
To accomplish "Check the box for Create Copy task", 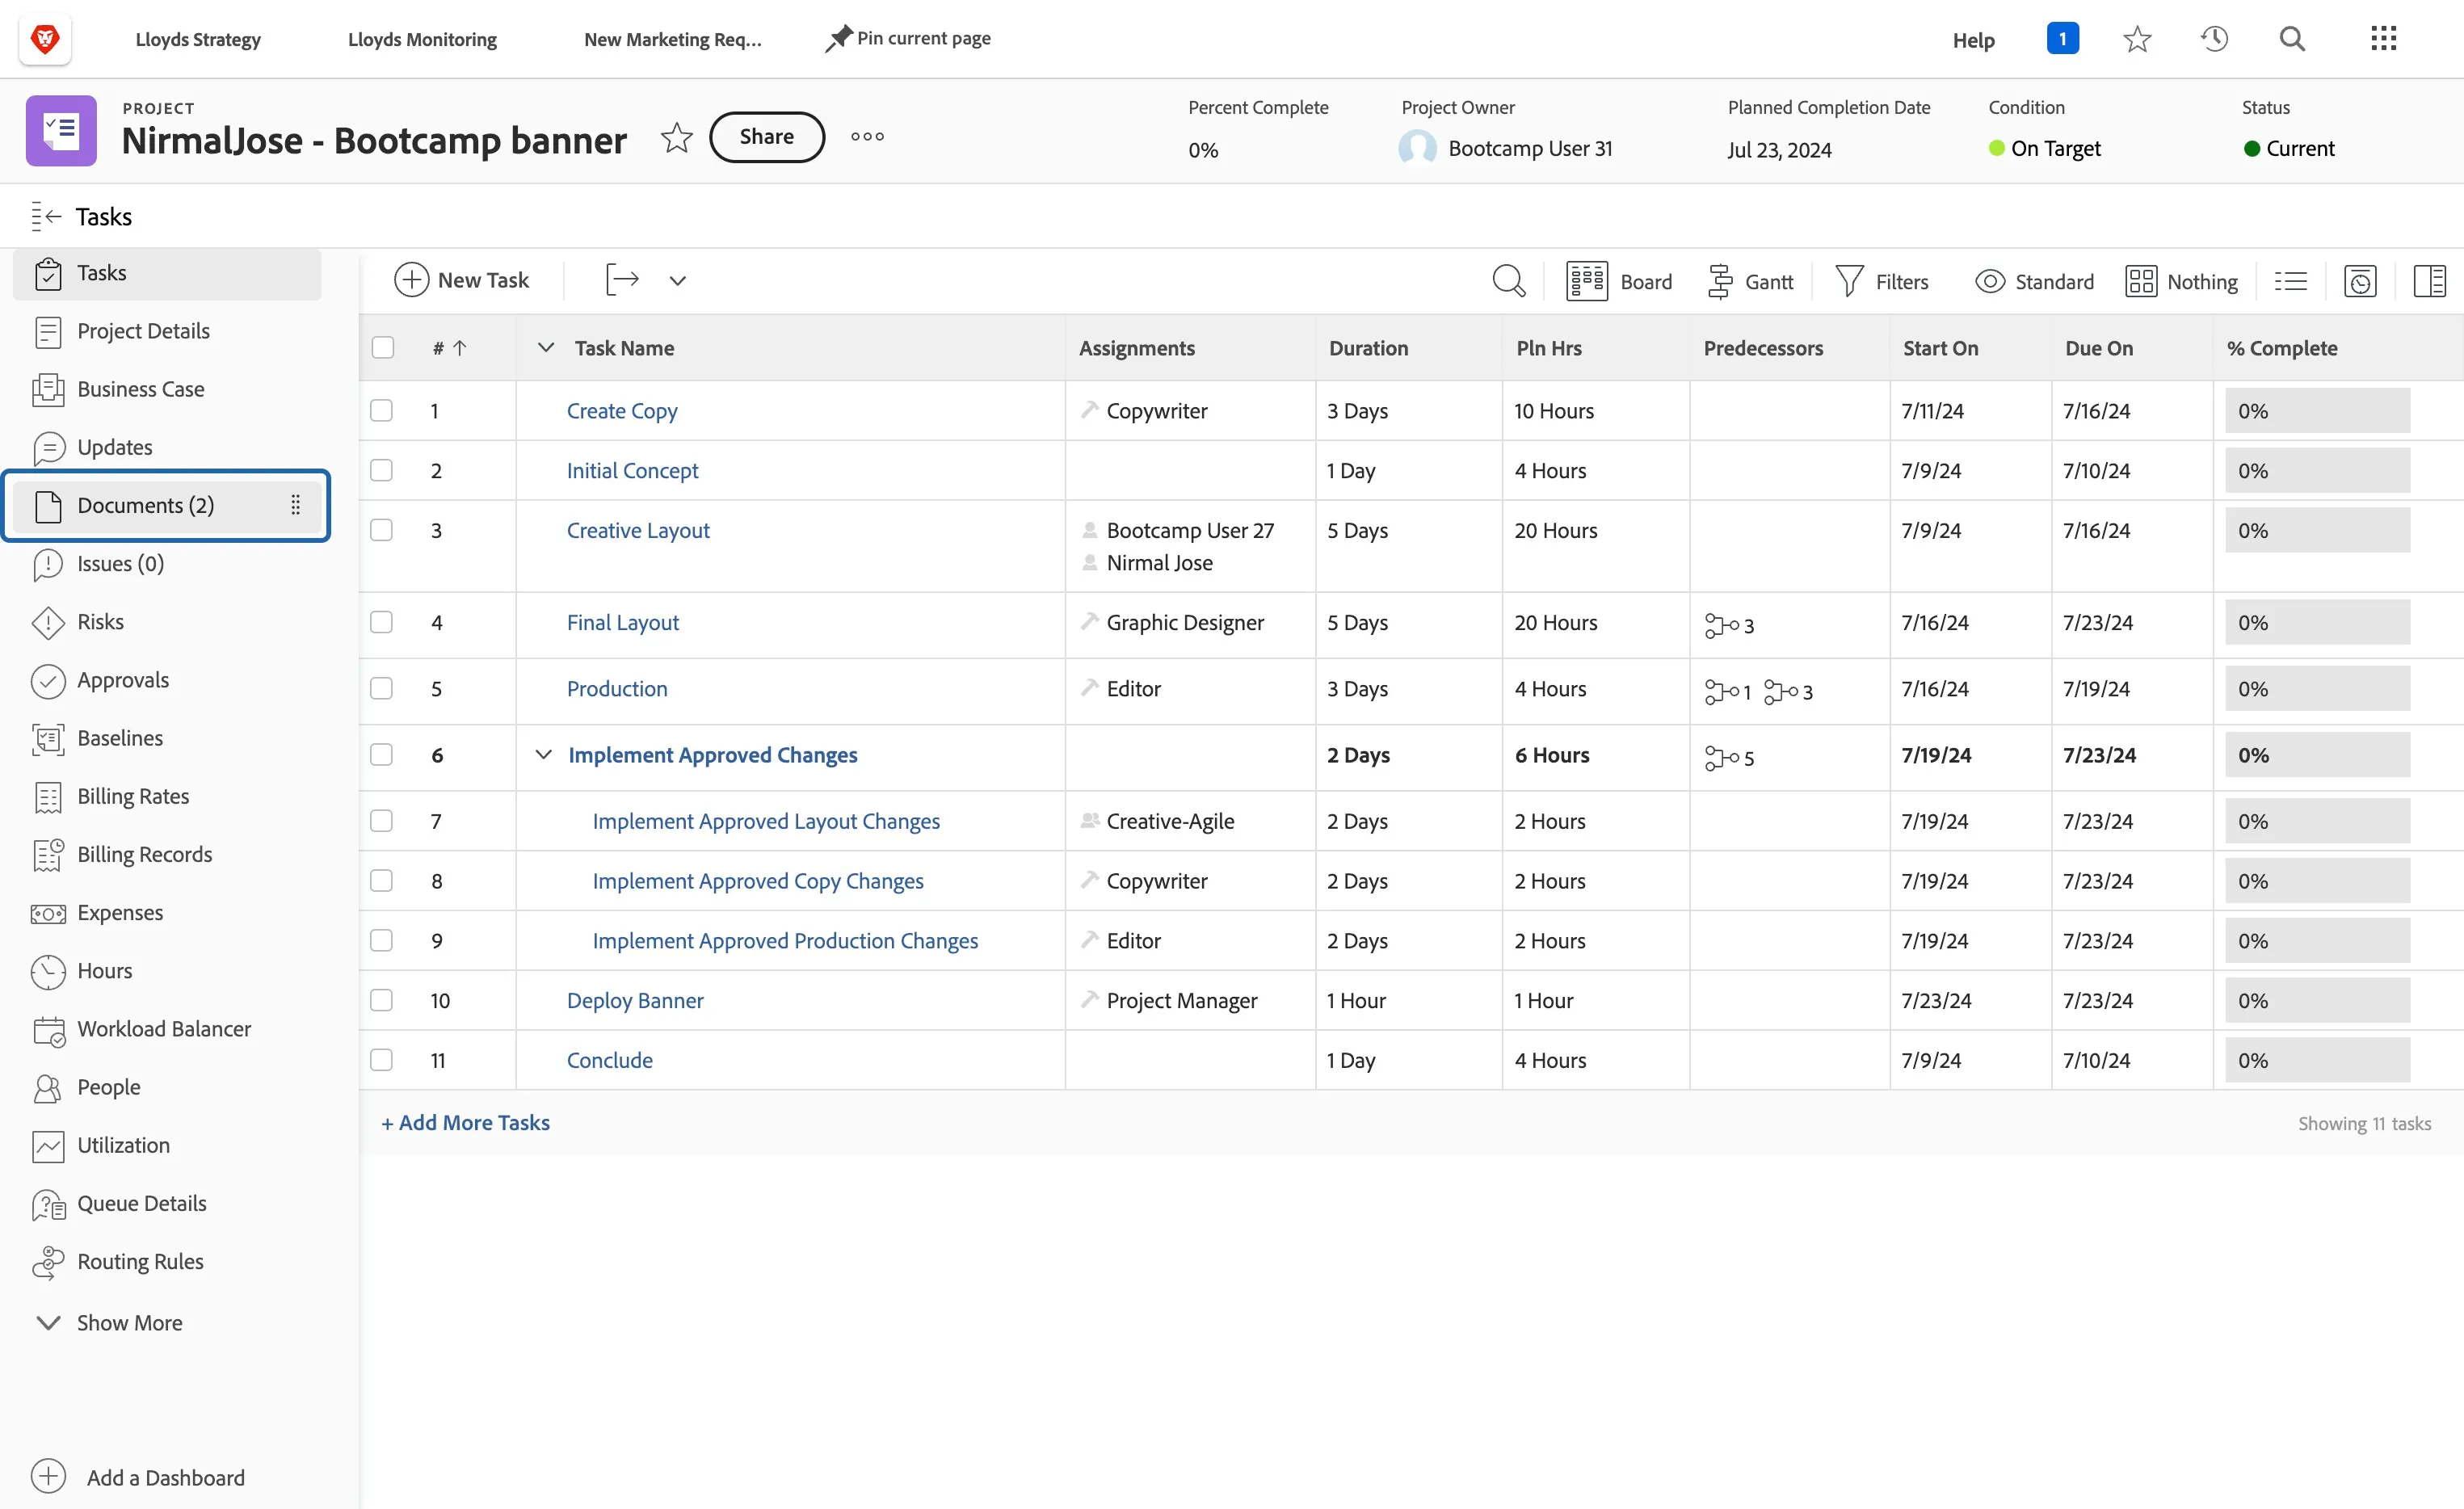I will (382, 411).
